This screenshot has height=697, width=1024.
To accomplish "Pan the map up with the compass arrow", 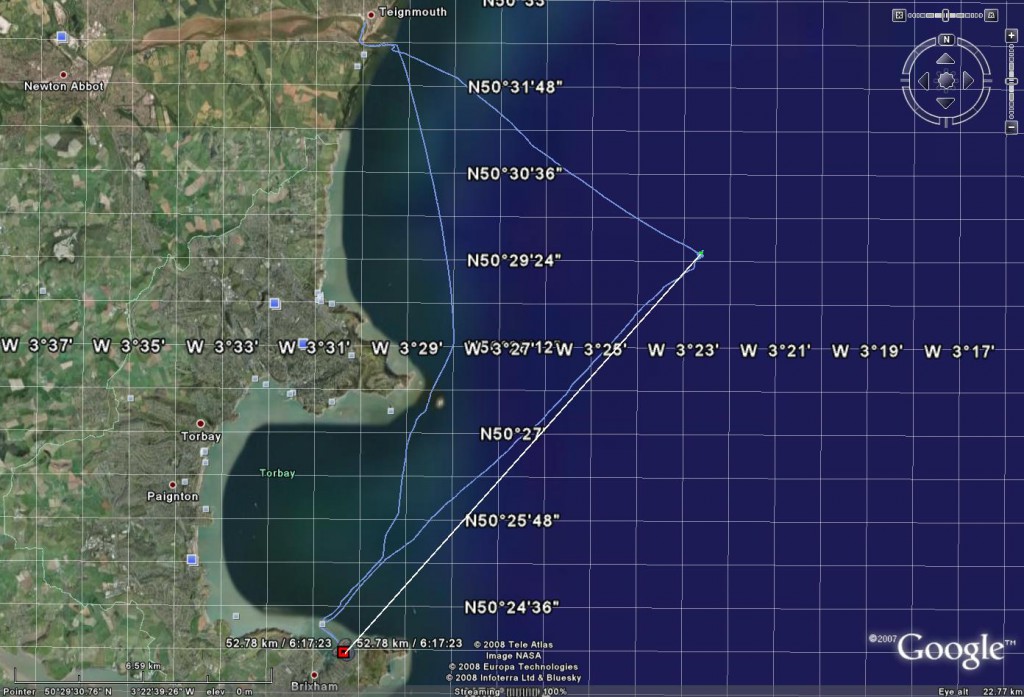I will [x=946, y=59].
